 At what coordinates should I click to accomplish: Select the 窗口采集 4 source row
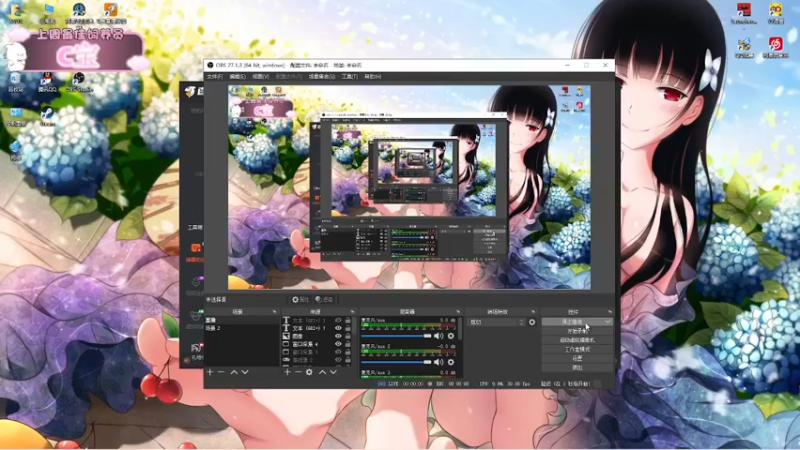click(317, 344)
